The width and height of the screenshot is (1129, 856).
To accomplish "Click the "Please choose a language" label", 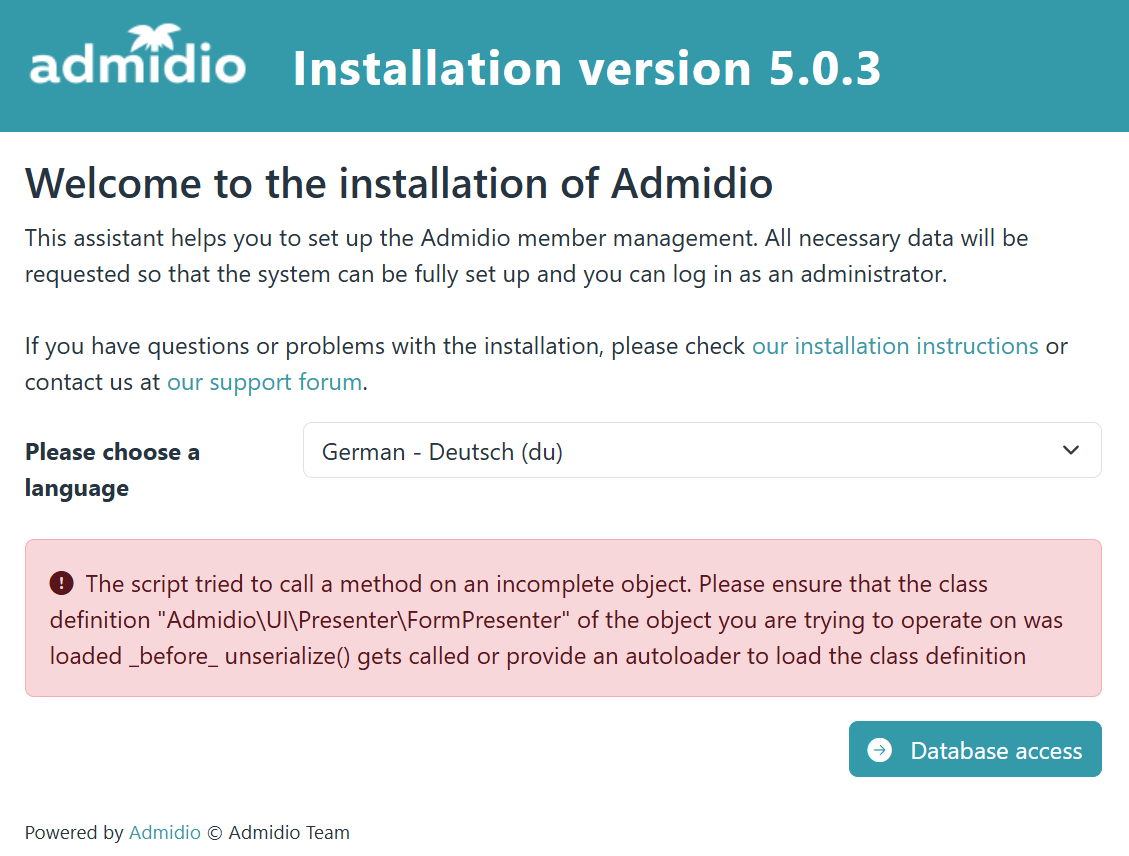I will 112,469.
